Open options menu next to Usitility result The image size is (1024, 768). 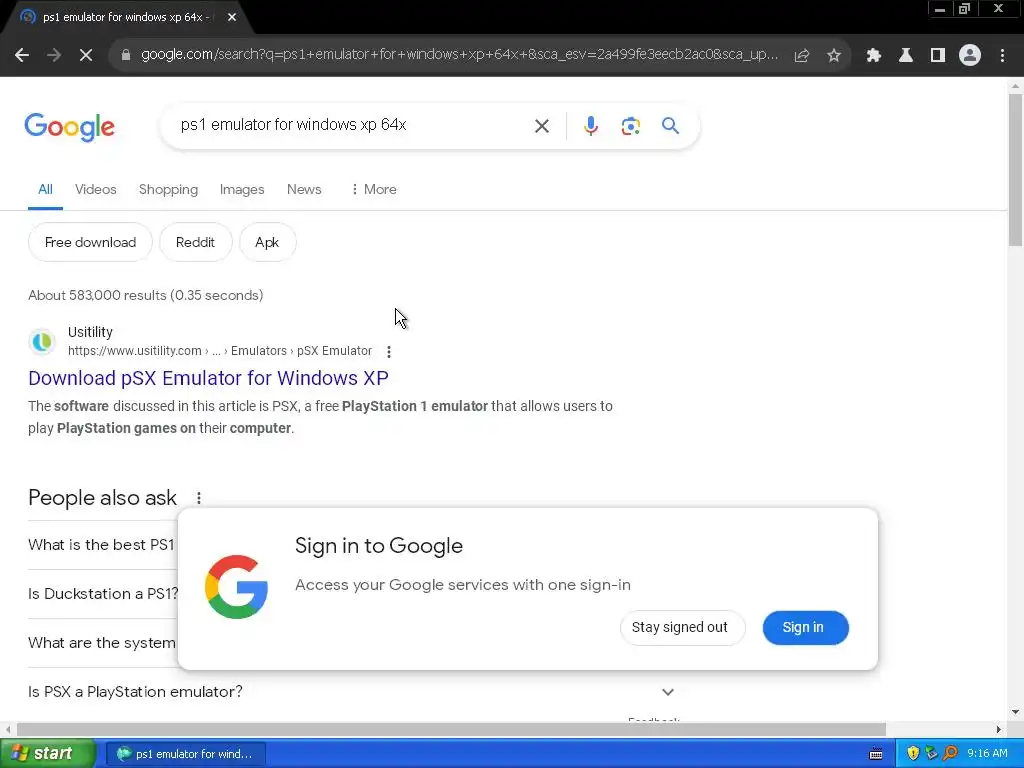[389, 351]
